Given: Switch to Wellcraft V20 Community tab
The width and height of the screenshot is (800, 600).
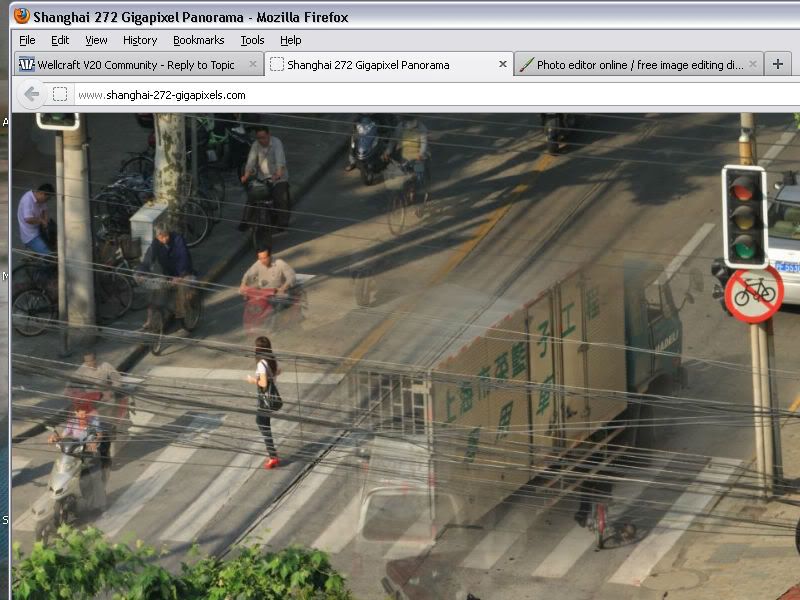Looking at the screenshot, I should (136, 64).
